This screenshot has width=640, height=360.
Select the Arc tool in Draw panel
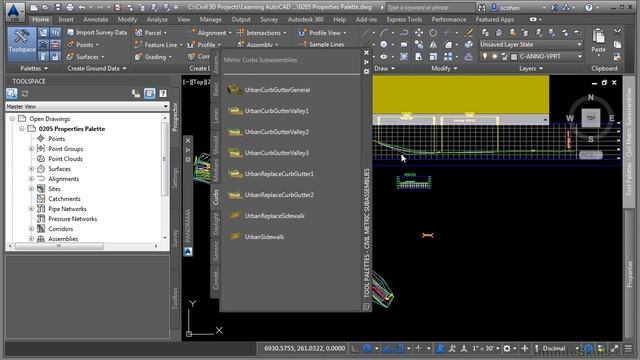click(x=384, y=33)
